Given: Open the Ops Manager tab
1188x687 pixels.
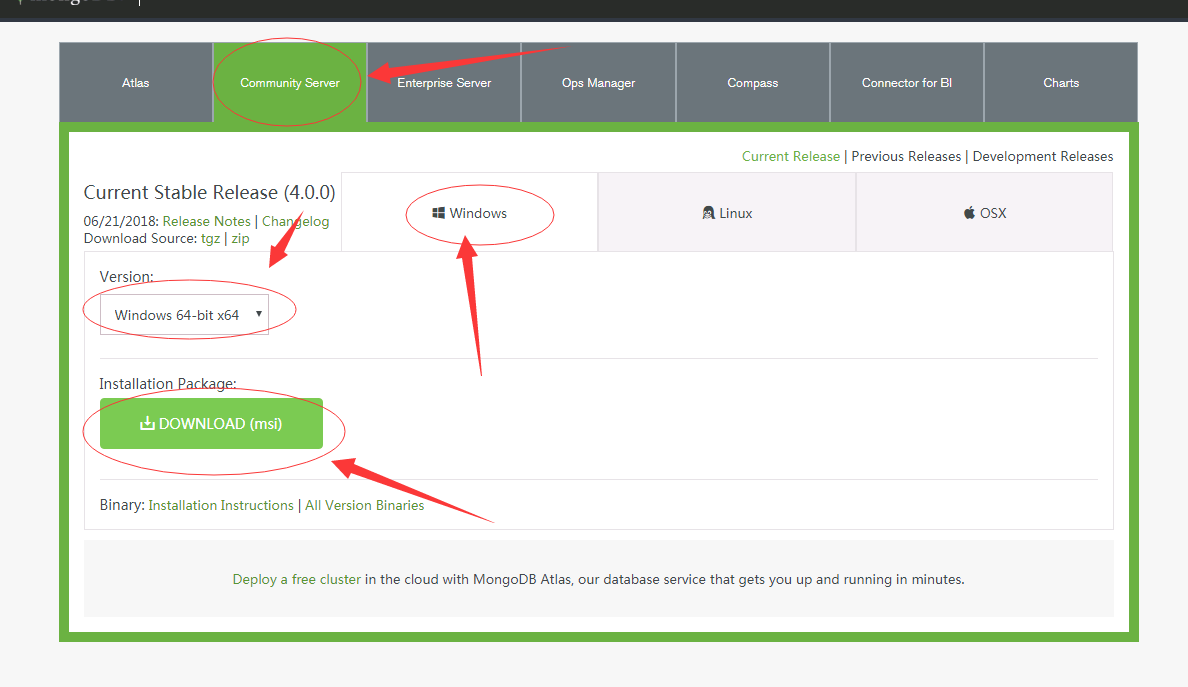Looking at the screenshot, I should [x=599, y=83].
